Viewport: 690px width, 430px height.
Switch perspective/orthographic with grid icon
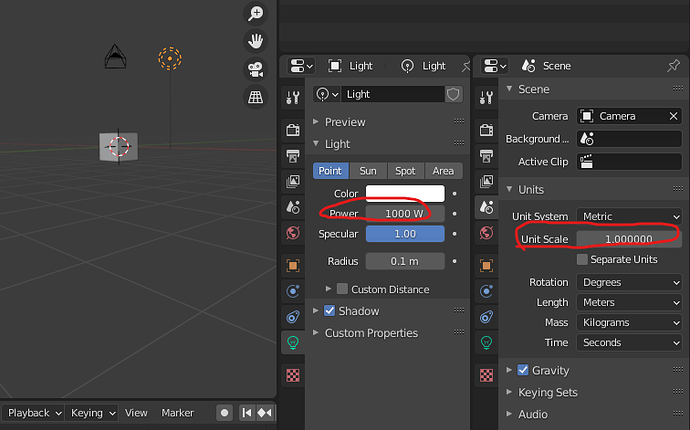tap(255, 97)
